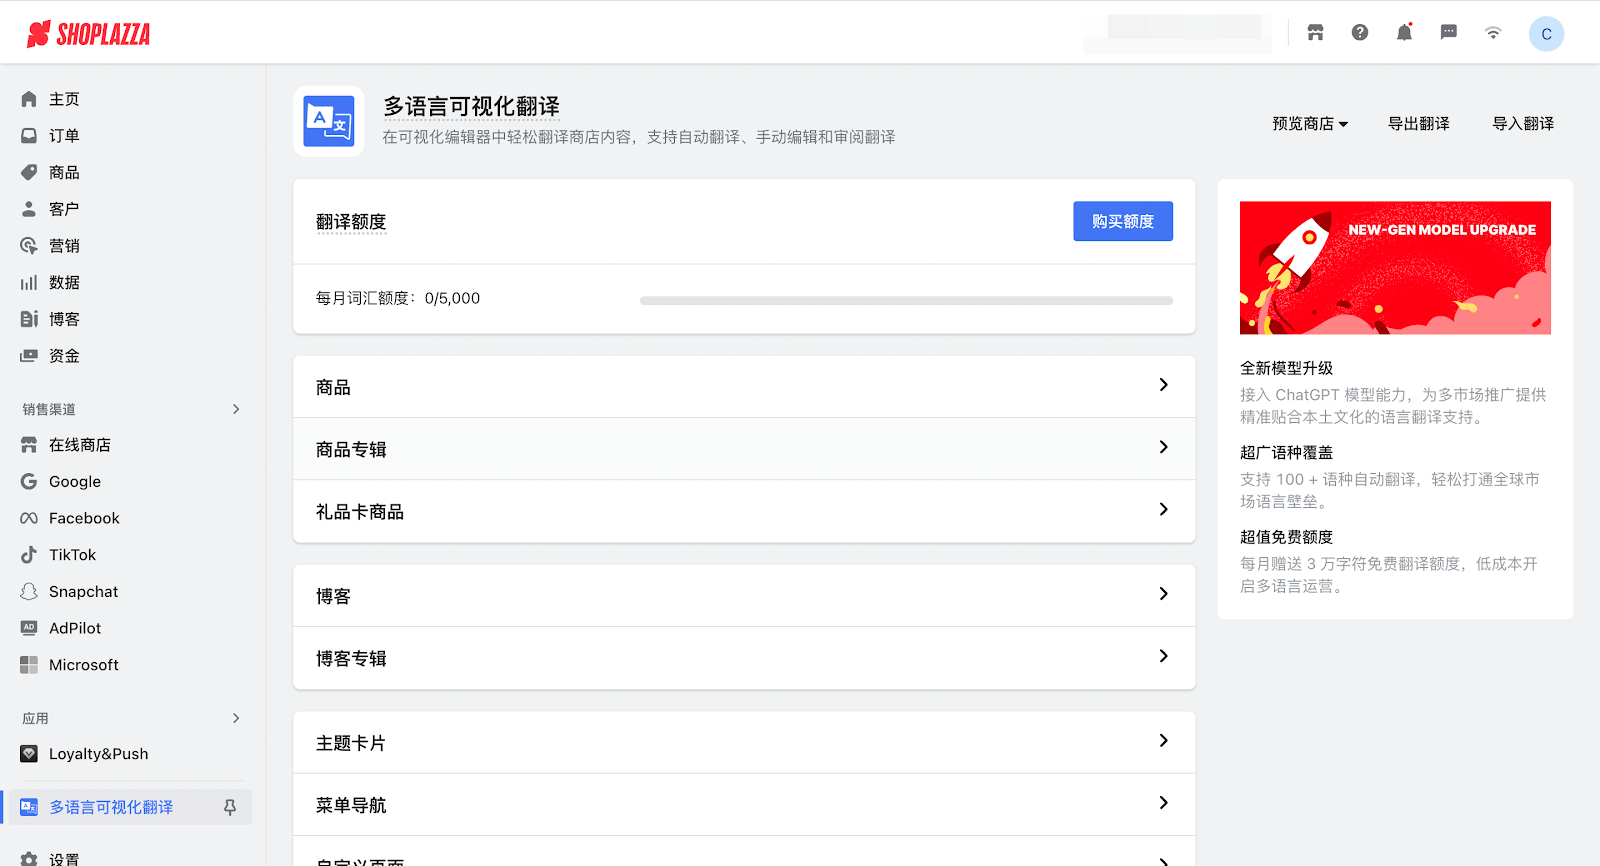Unpin the 多语言可视化翻译 app with pin icon
The image size is (1600, 866).
pos(230,807)
